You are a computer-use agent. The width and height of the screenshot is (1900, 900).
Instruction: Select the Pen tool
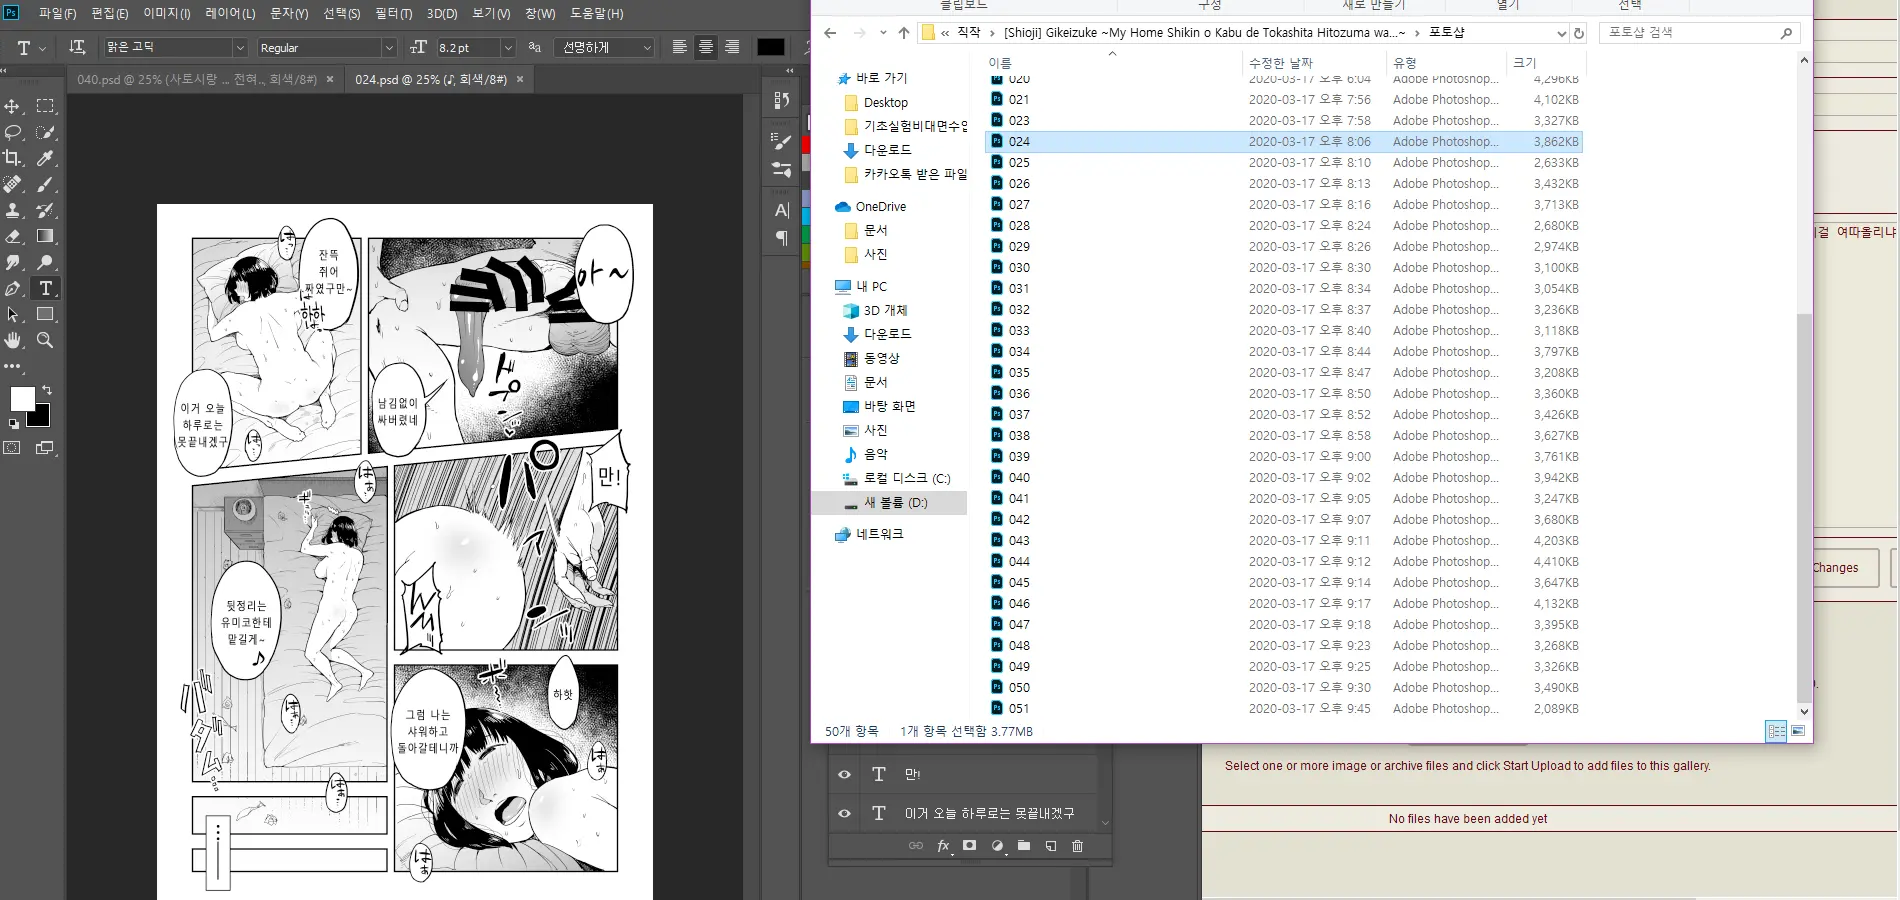click(13, 288)
